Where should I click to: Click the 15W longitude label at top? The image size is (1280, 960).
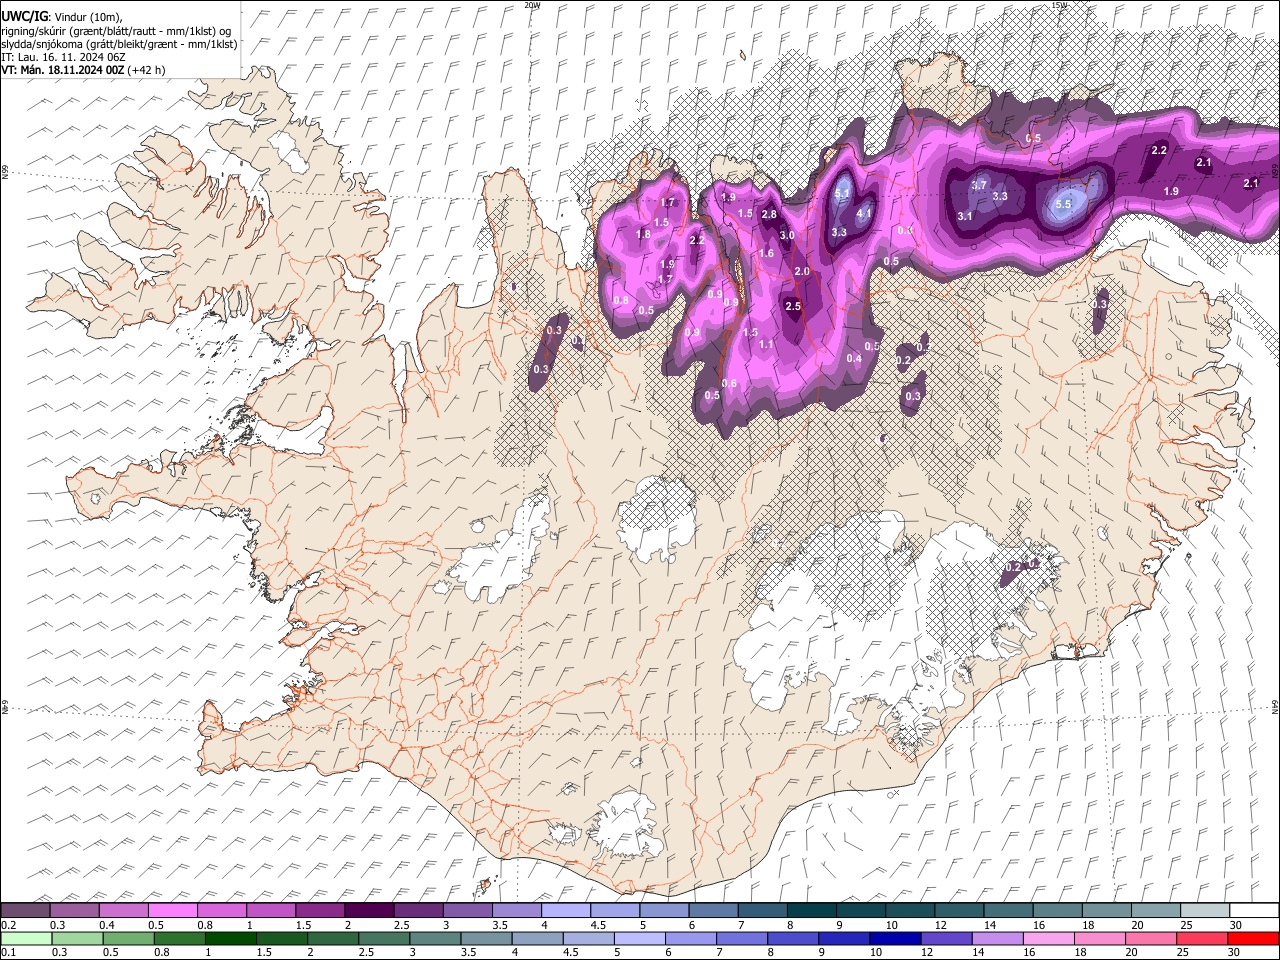(x=1059, y=5)
